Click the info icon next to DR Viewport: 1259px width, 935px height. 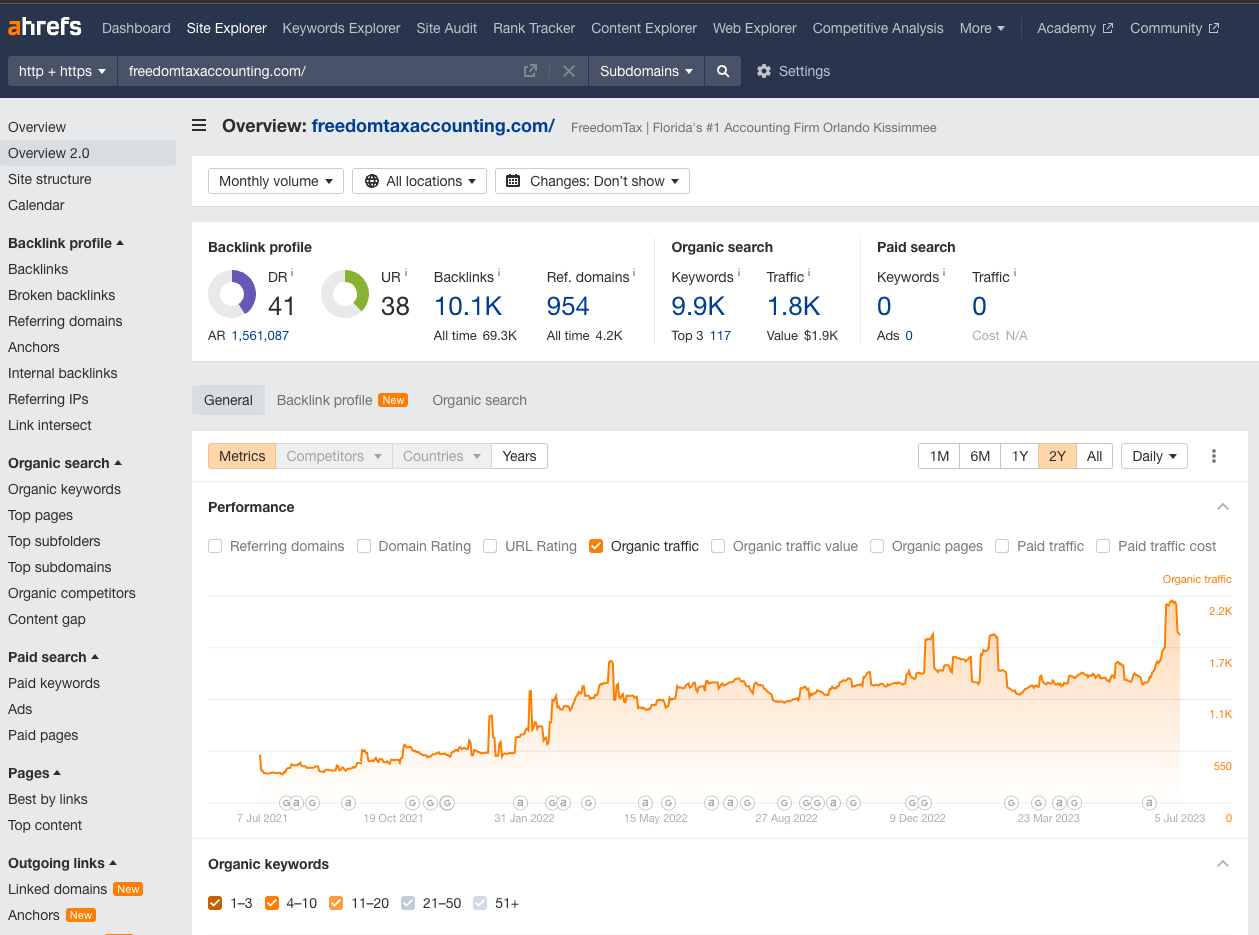pos(292,273)
